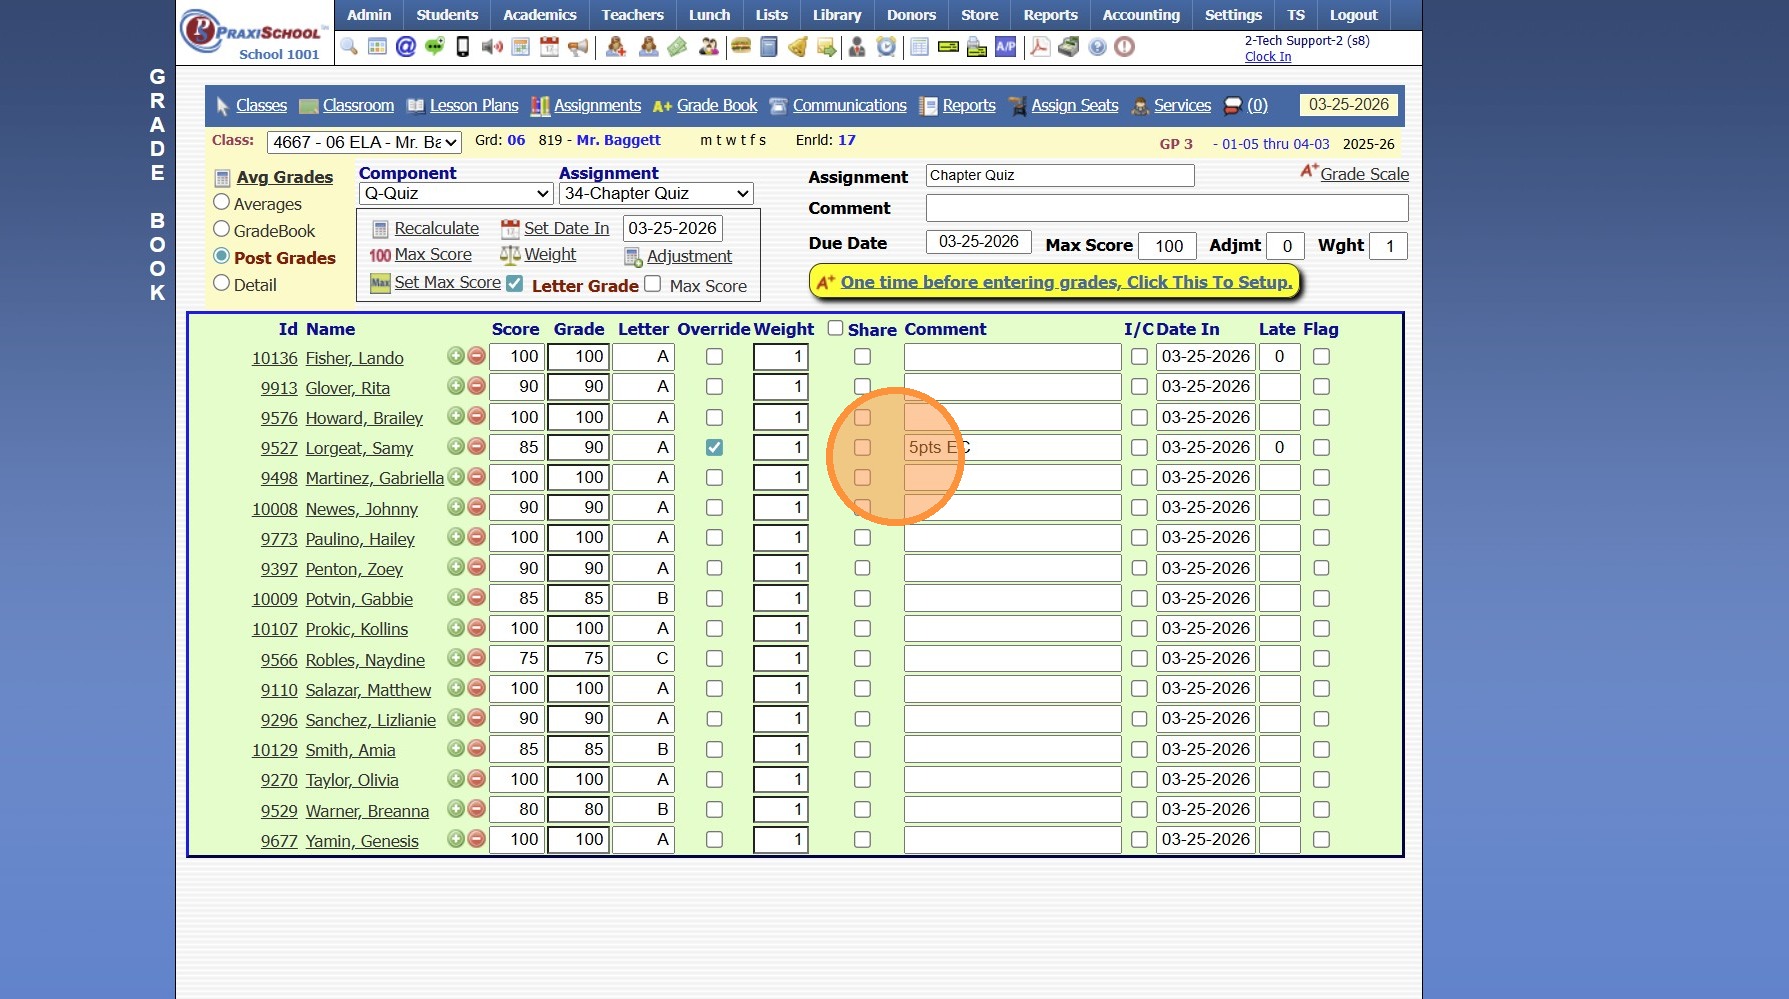1789x999 pixels.
Task: Click the green plus icon for Fisher, Lando
Action: (x=456, y=356)
